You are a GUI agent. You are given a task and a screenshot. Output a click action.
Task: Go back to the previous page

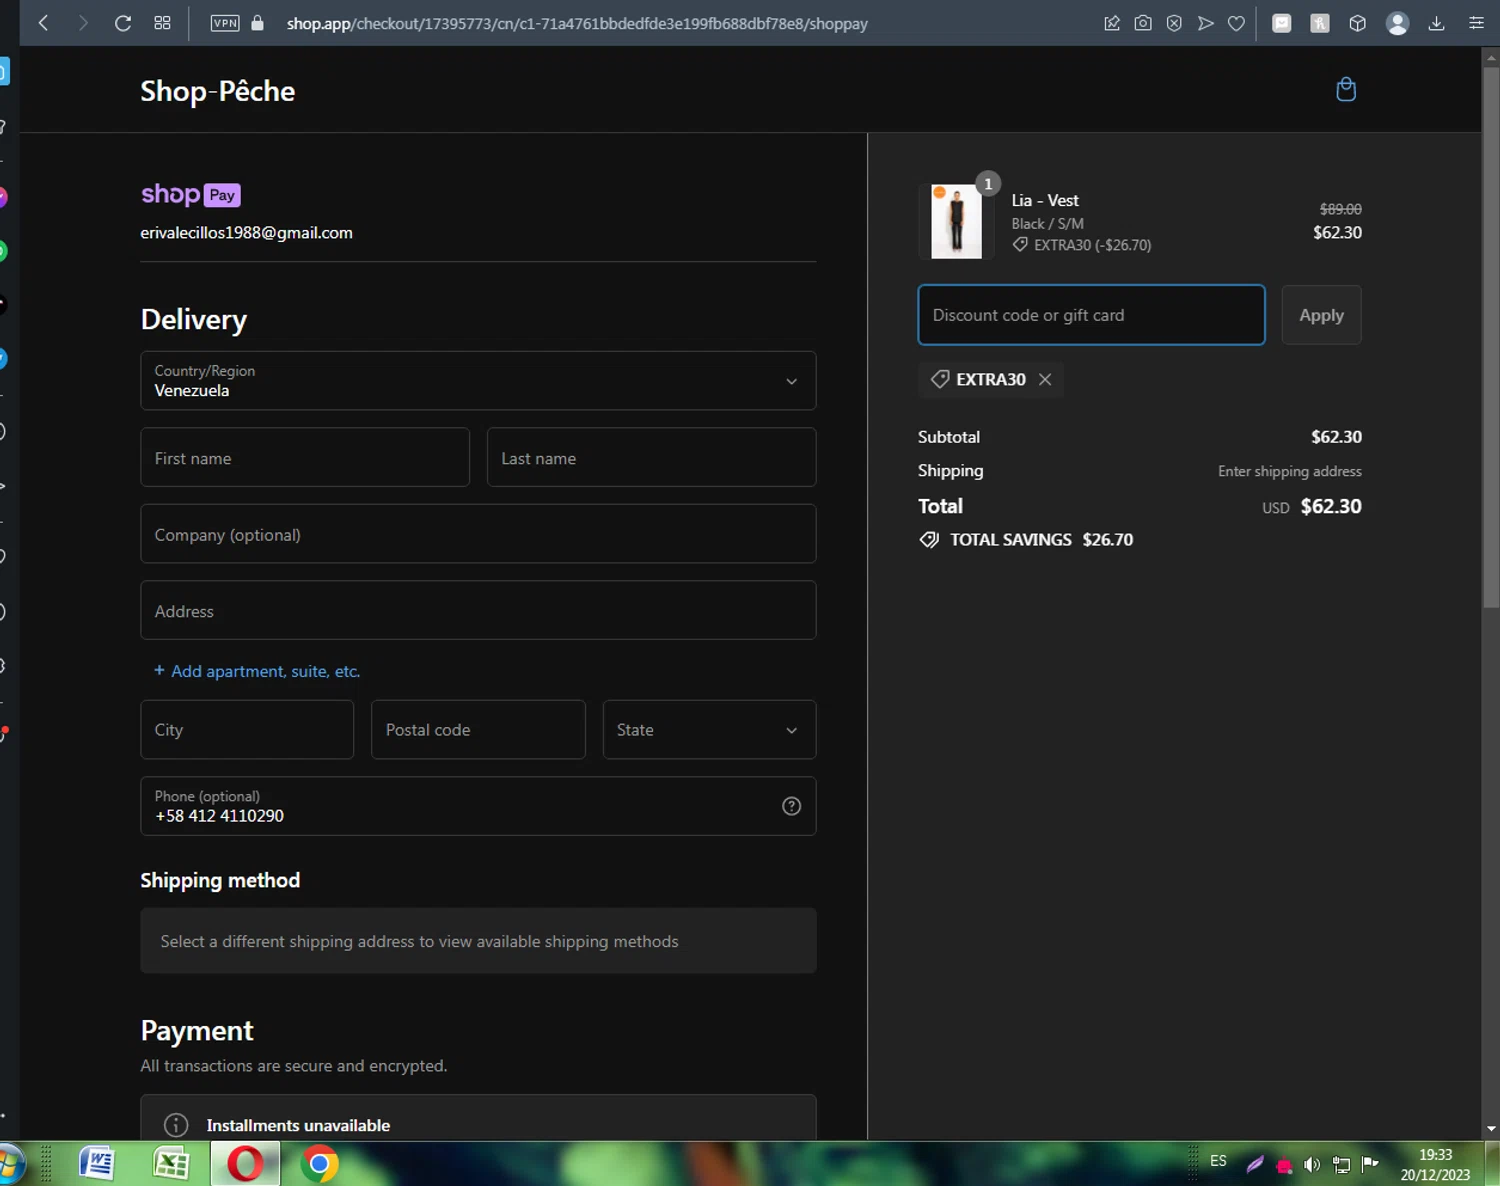pyautogui.click(x=43, y=23)
